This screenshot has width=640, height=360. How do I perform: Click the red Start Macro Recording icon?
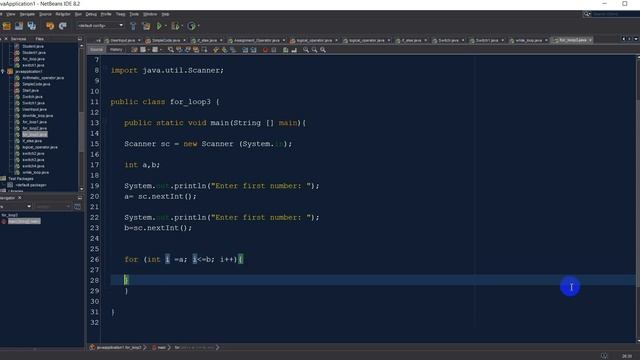click(x=265, y=50)
